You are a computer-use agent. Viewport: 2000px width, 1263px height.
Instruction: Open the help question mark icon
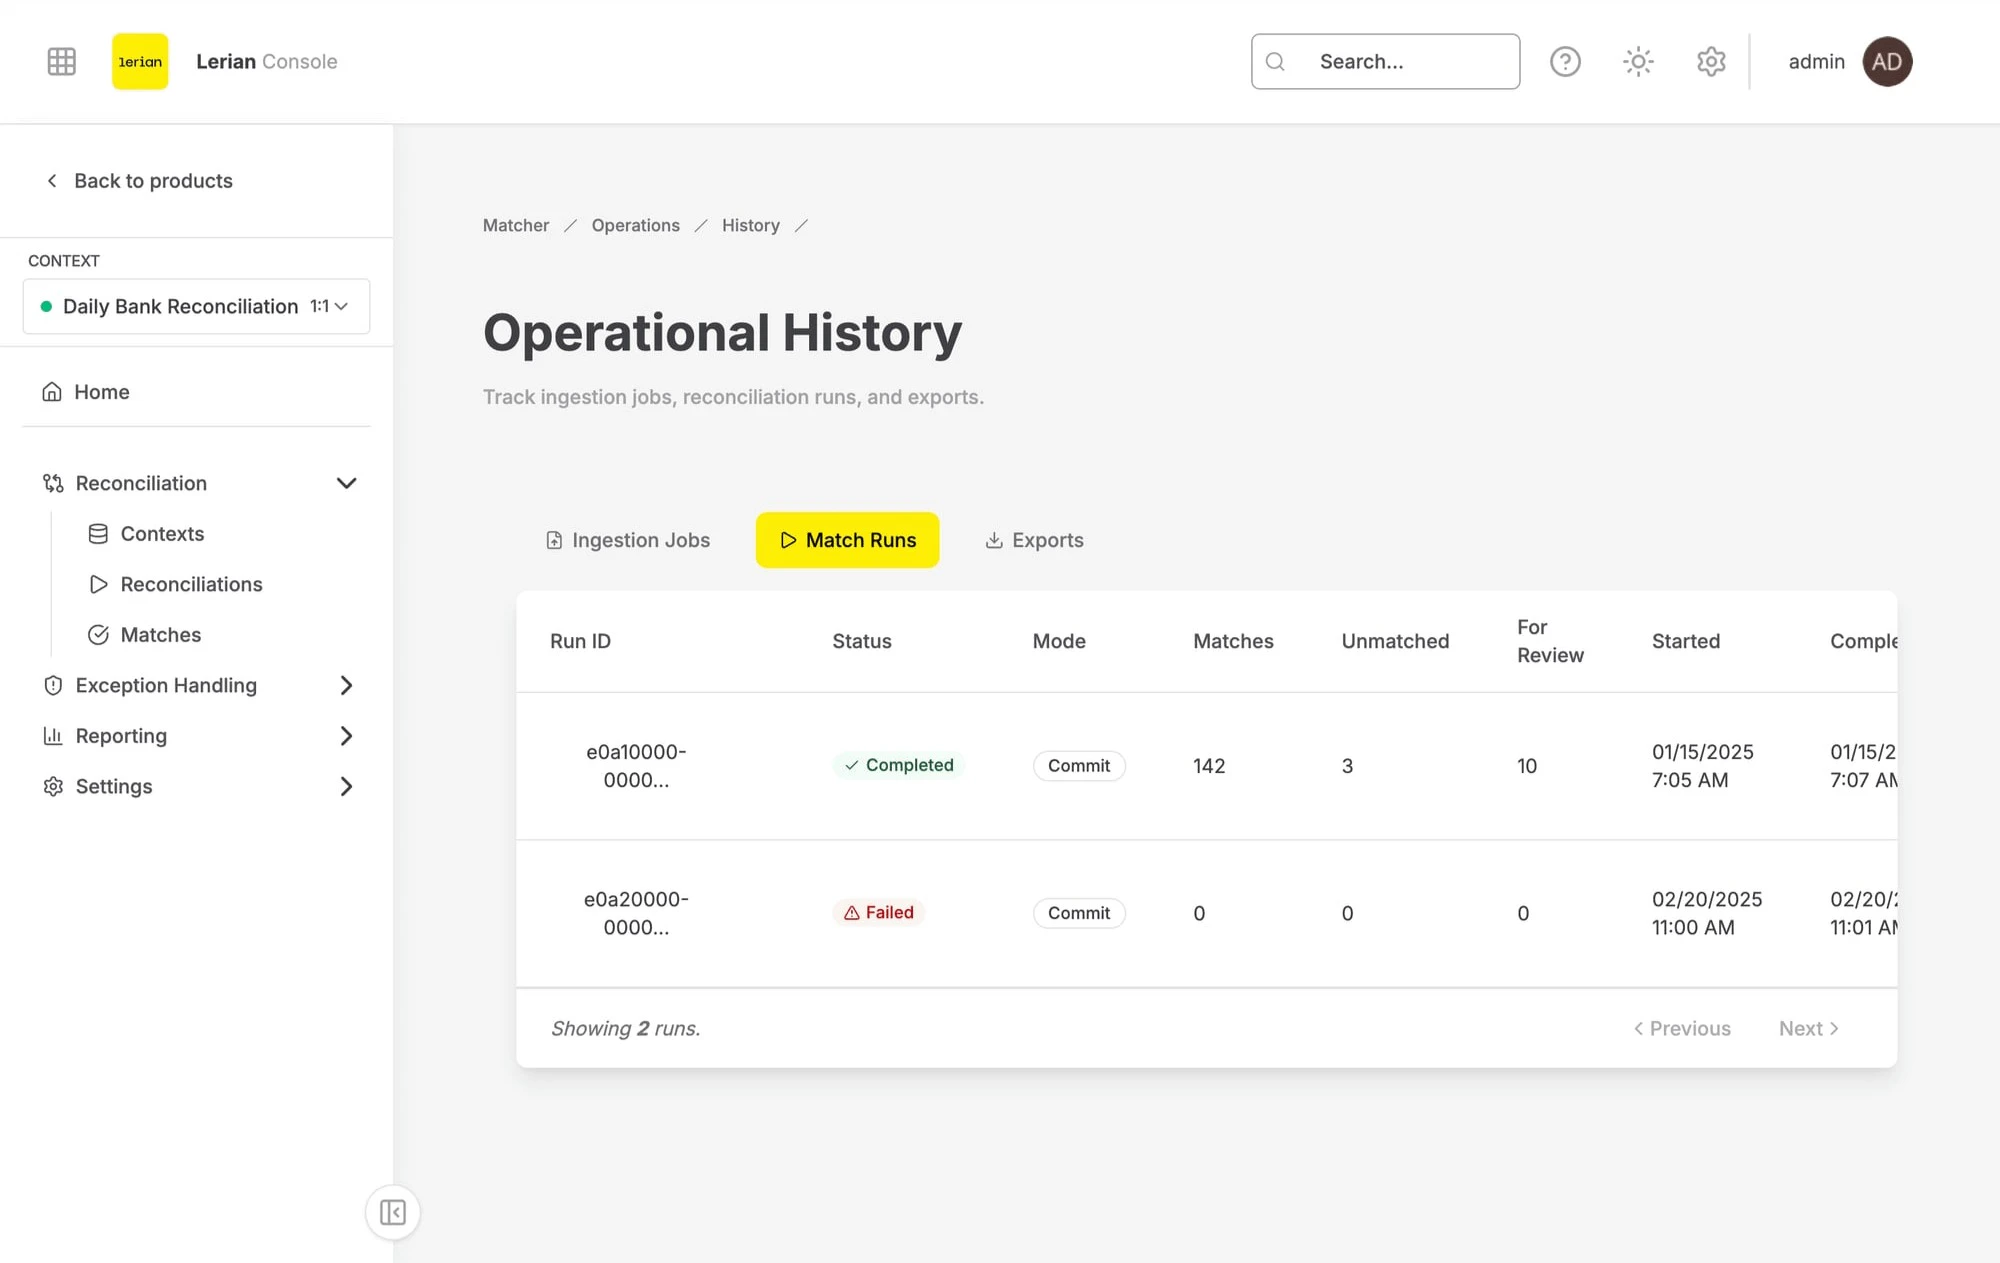pyautogui.click(x=1565, y=62)
